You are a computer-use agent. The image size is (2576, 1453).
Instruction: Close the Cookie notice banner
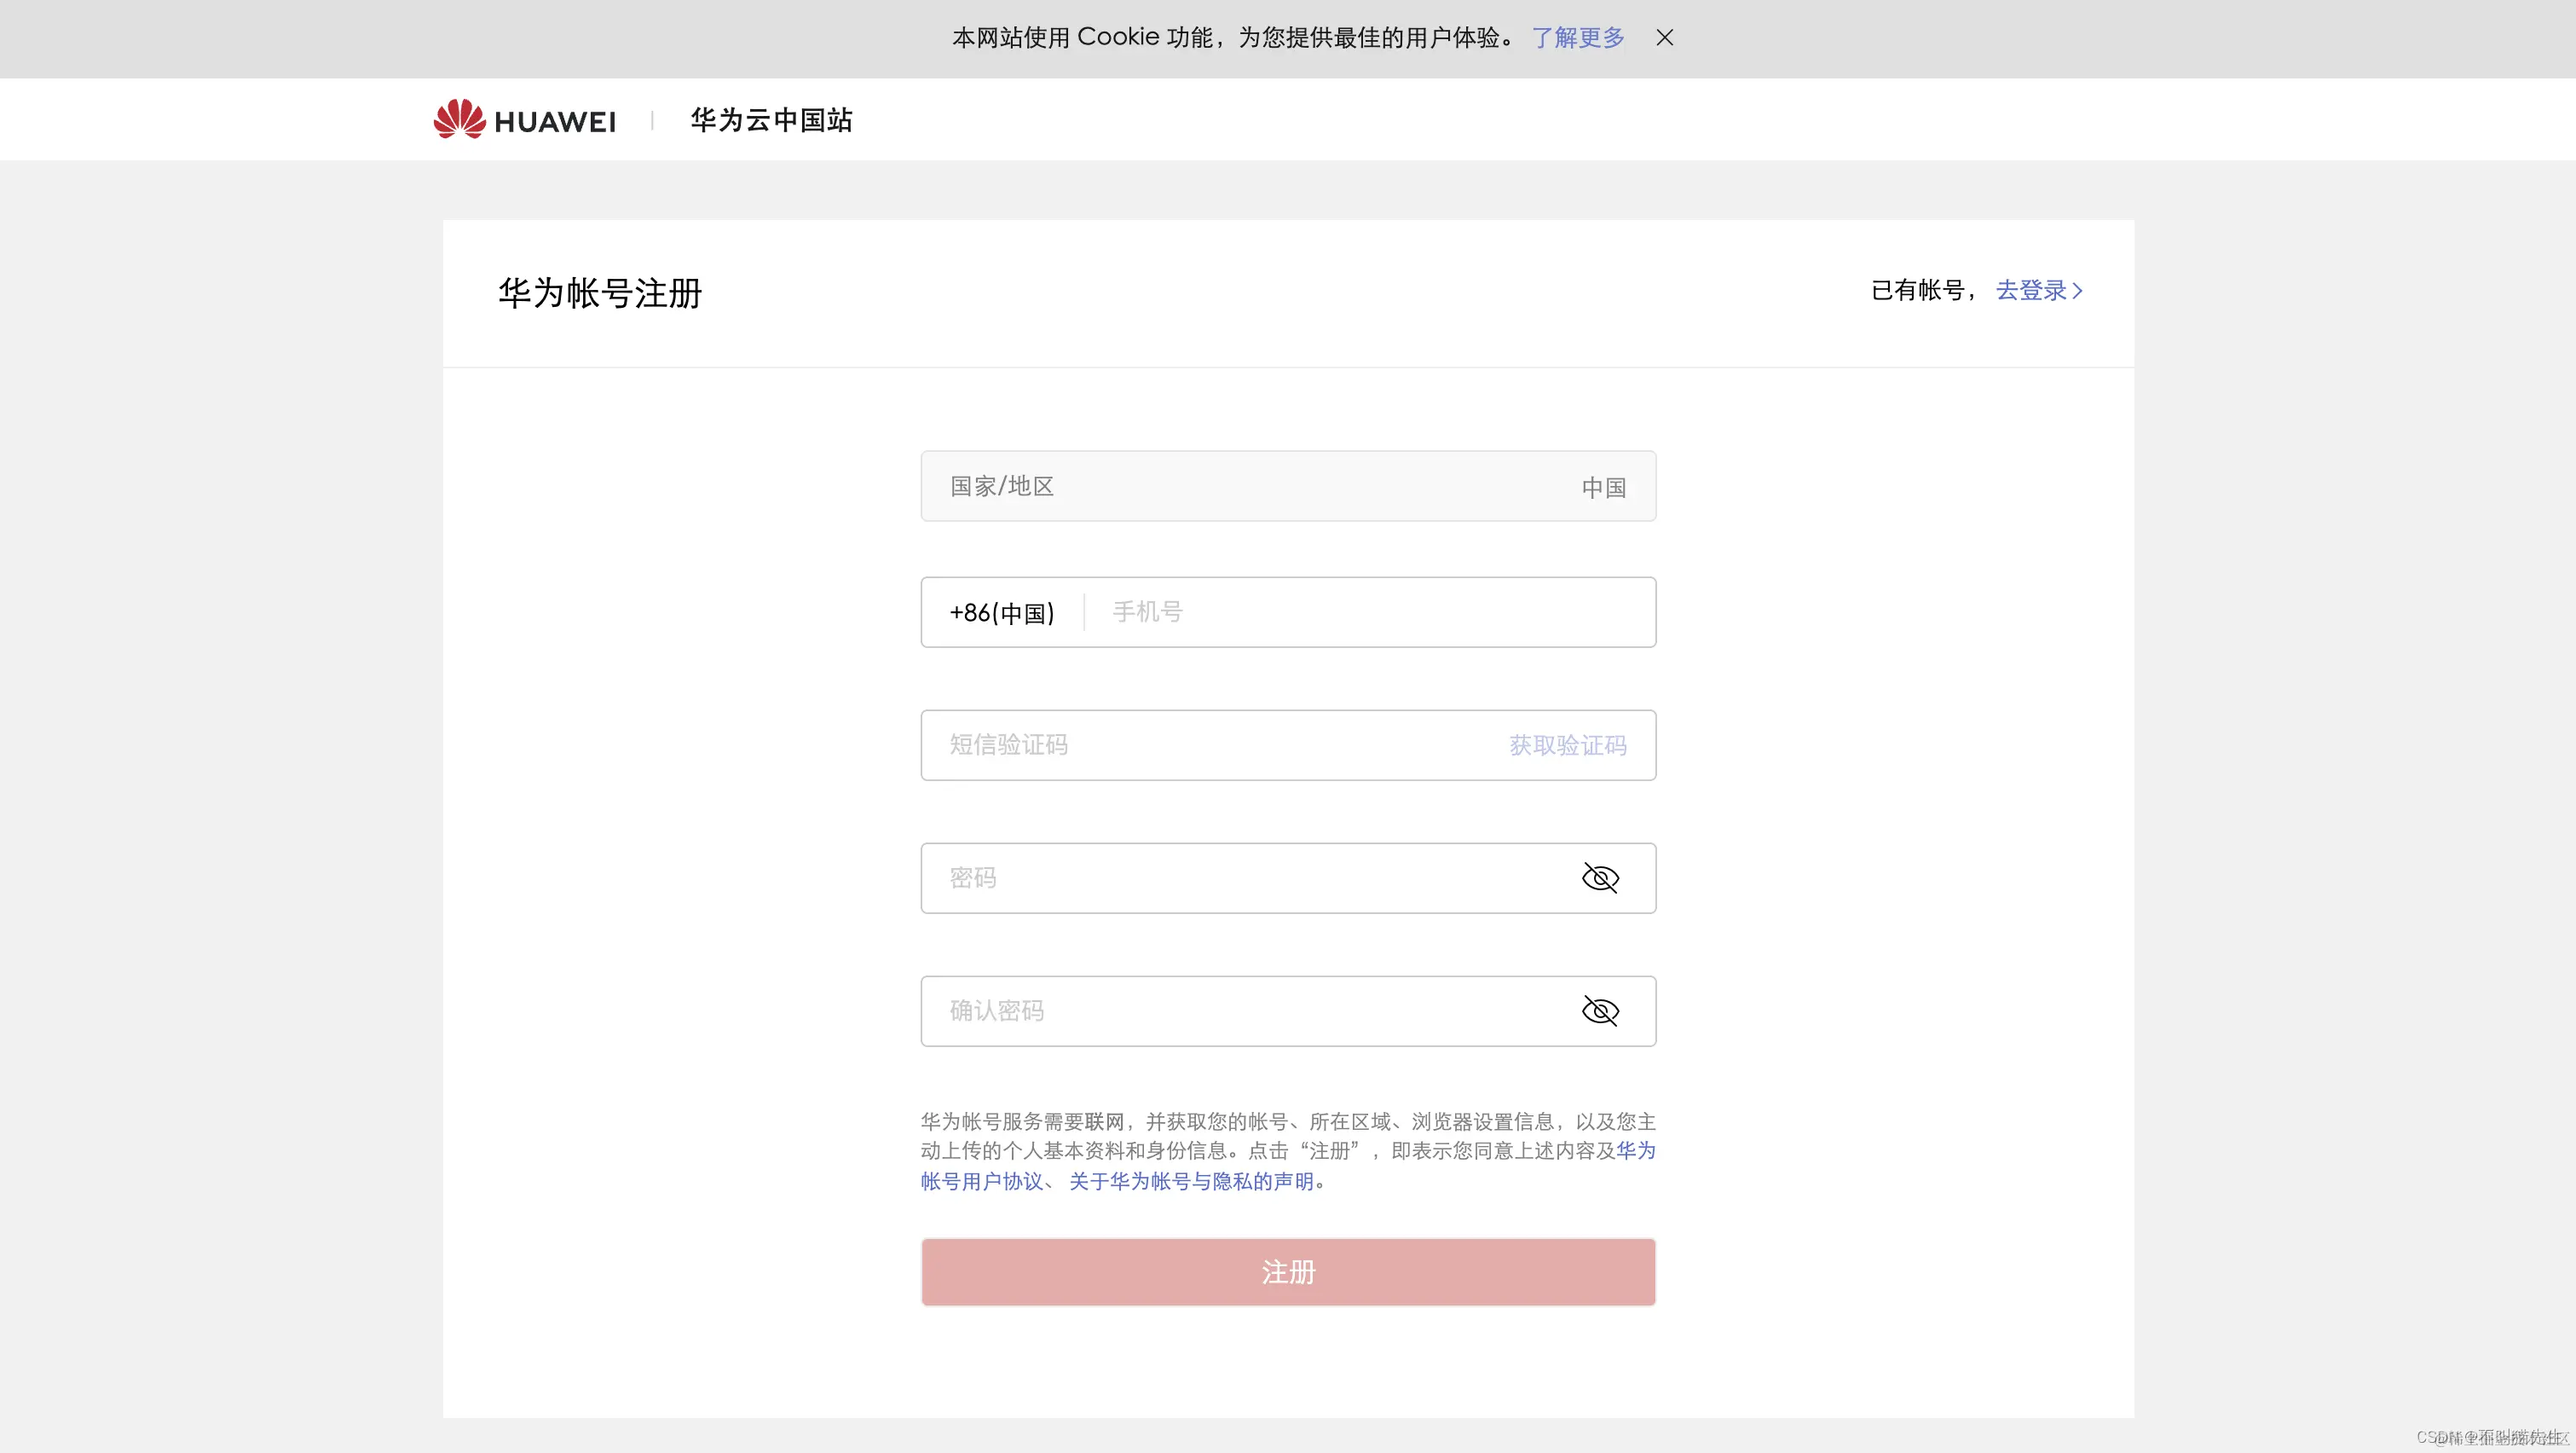click(x=1663, y=38)
